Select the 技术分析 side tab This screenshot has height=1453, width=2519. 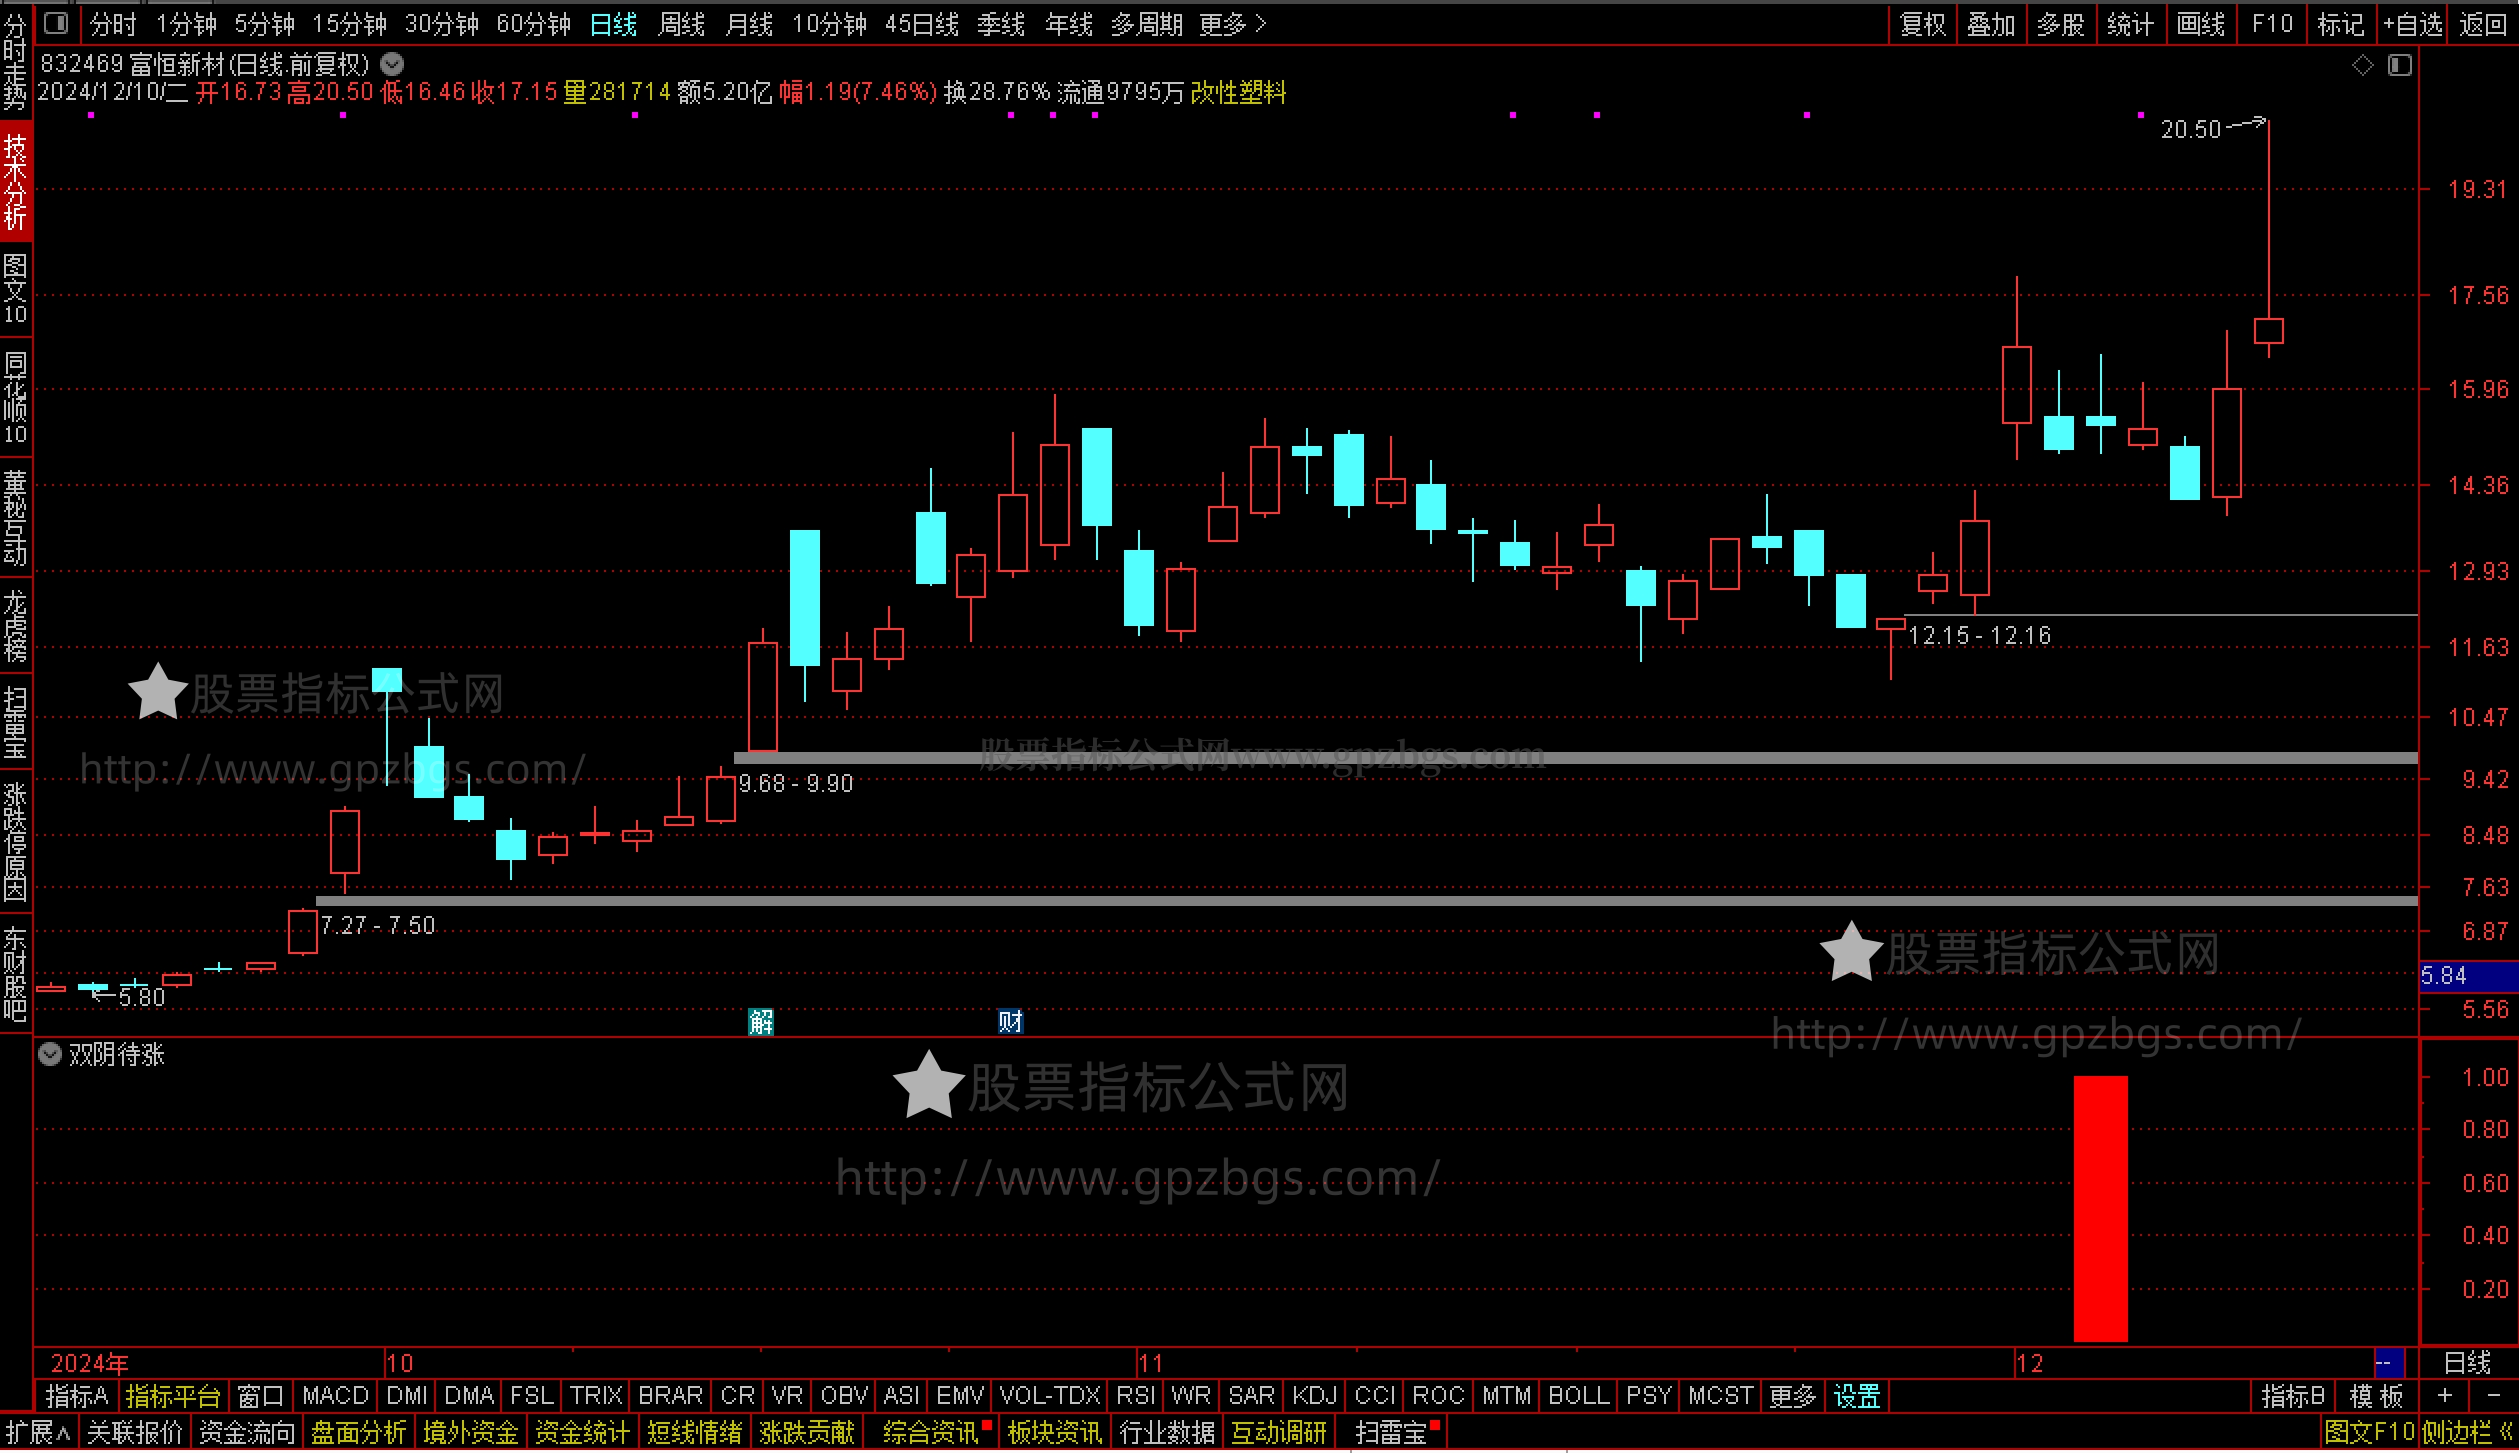pyautogui.click(x=16, y=182)
